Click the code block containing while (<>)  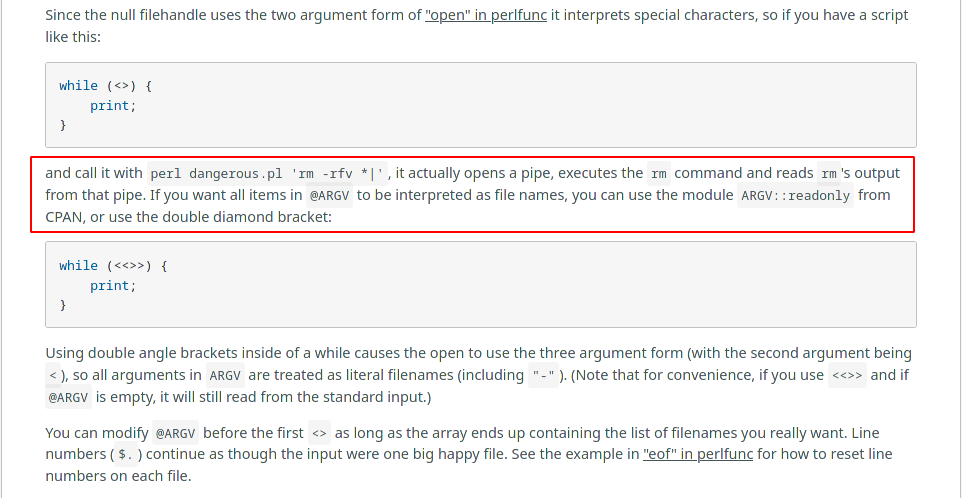[x=480, y=105]
